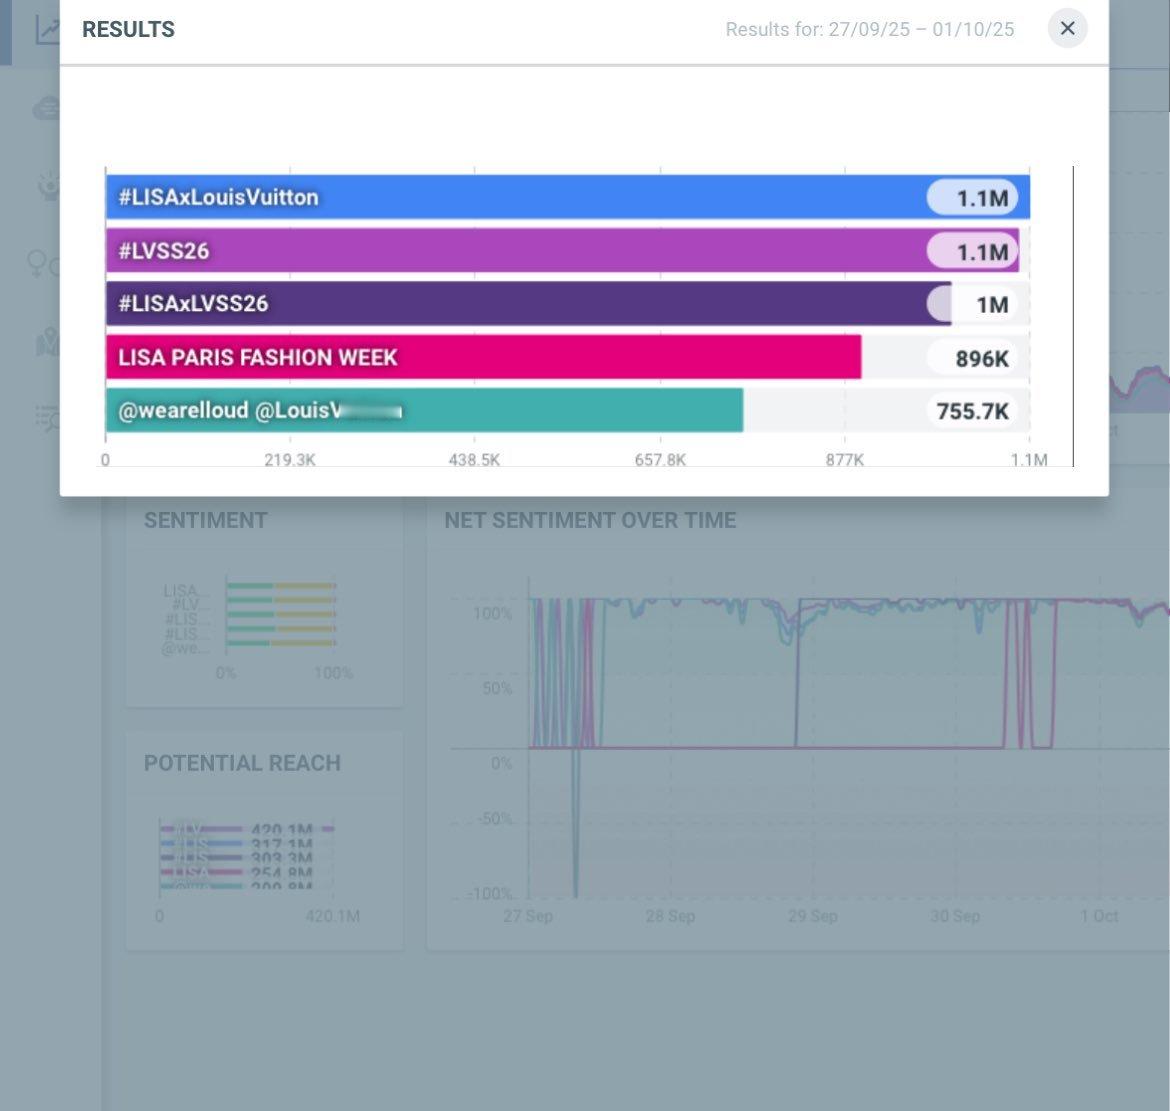Screen dimensions: 1170x1111
Task: Open the Sentiment card in the background dashboard
Action: (x=265, y=601)
